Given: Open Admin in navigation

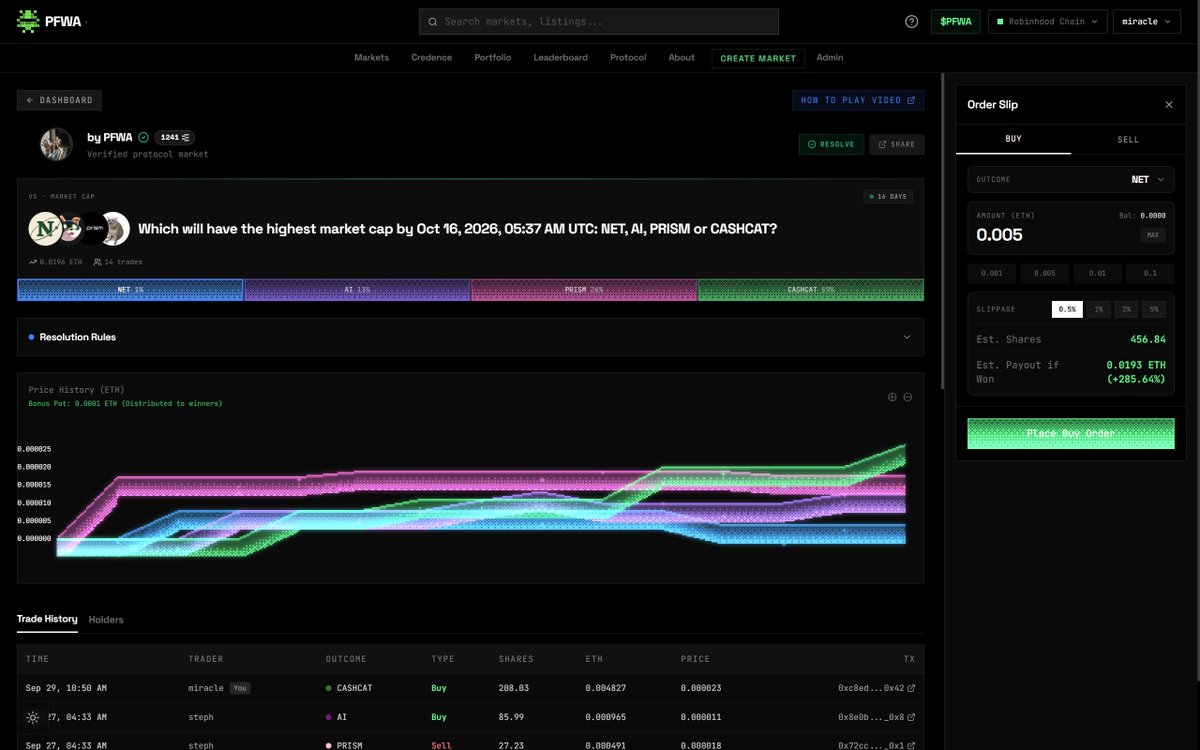Looking at the screenshot, I should [830, 58].
